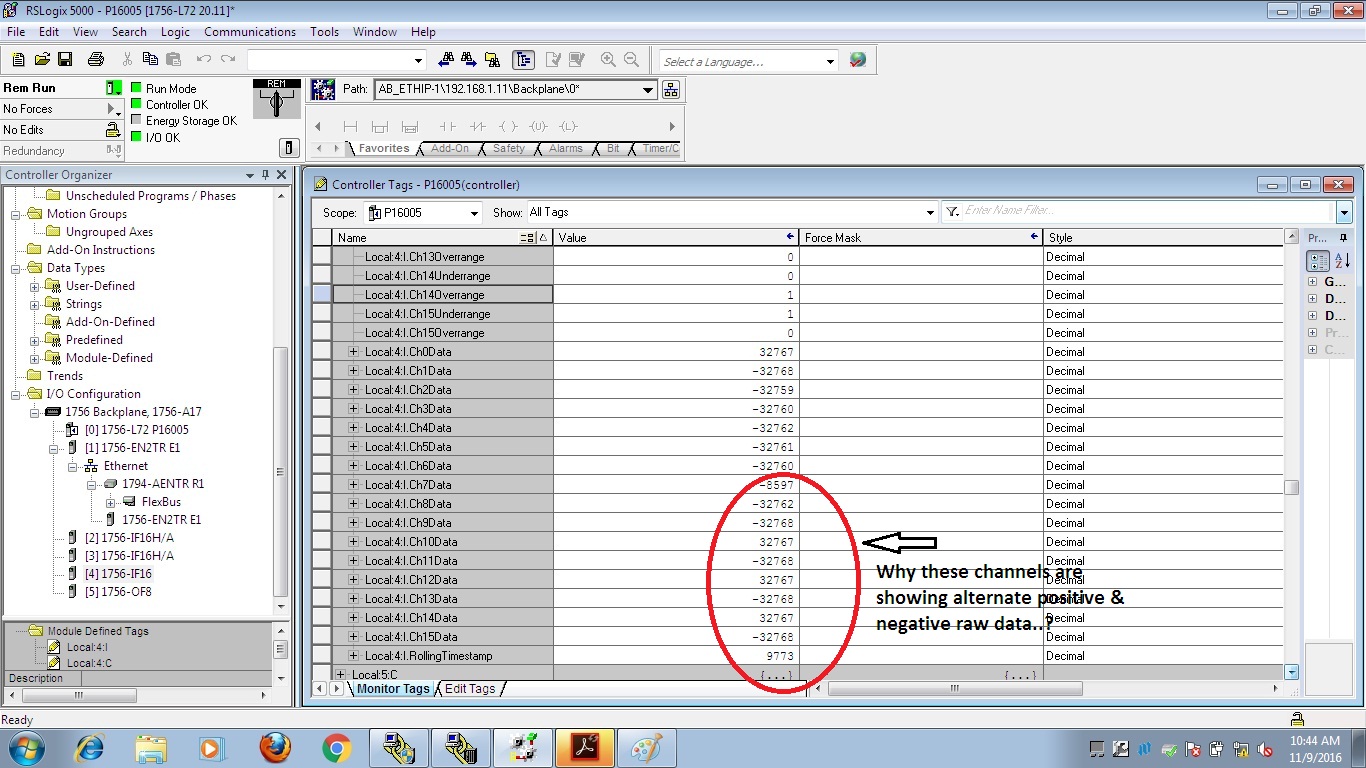Zoom out with magnifier minus icon
Screen dimensions: 1366x768
coord(631,60)
